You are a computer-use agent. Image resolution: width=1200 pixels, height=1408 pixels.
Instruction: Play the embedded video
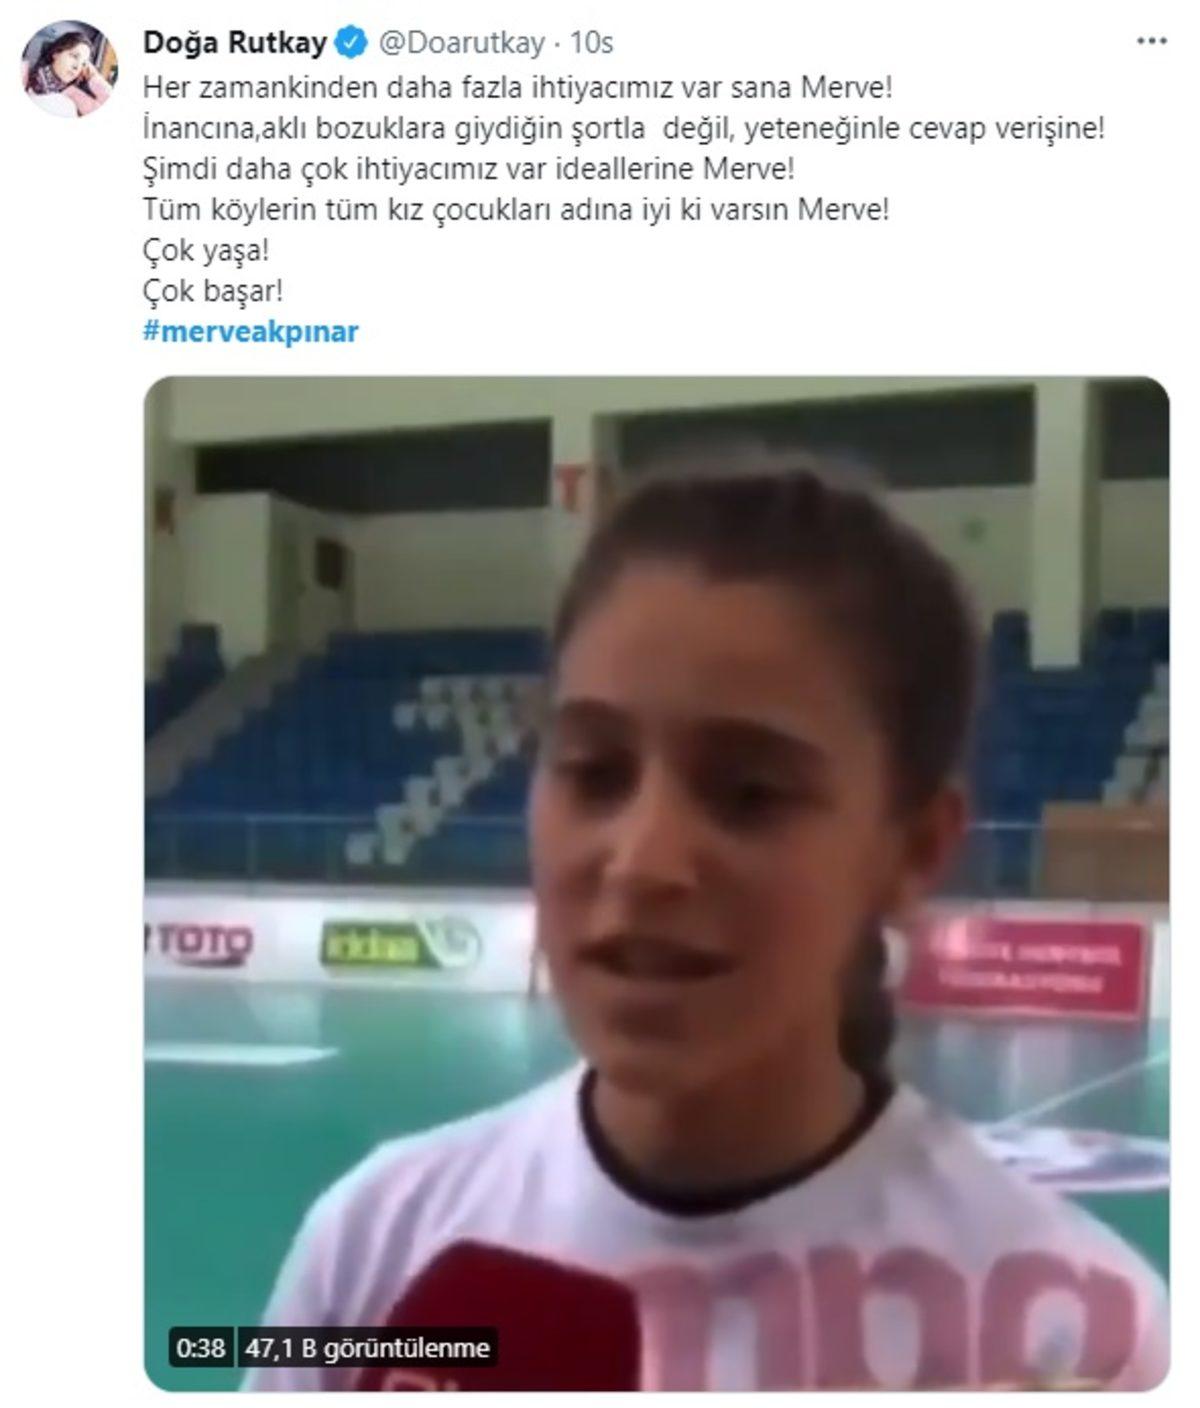(x=656, y=883)
